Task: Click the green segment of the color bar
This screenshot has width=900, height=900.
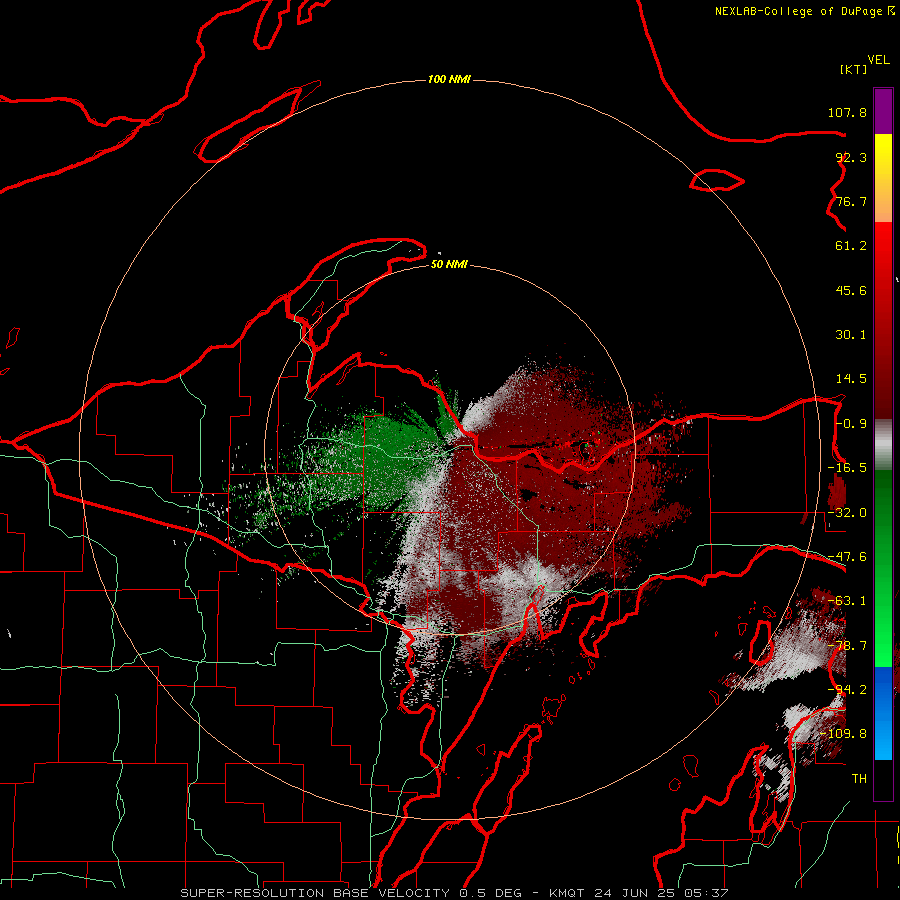Action: pos(883,568)
